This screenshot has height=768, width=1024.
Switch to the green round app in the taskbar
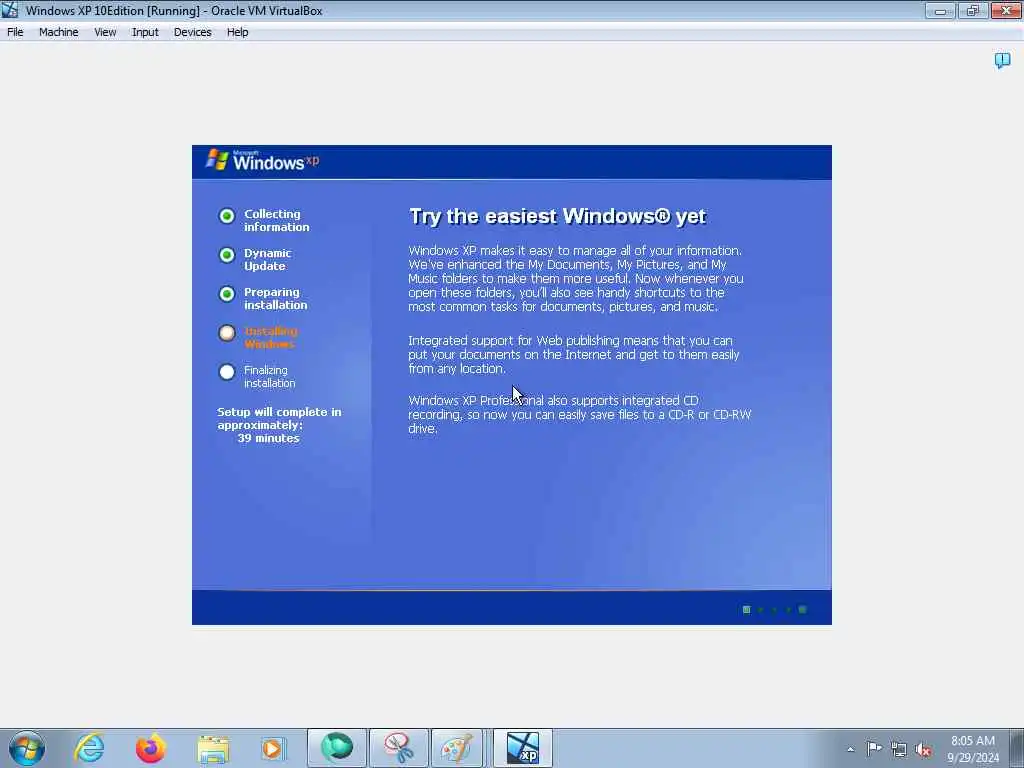337,748
